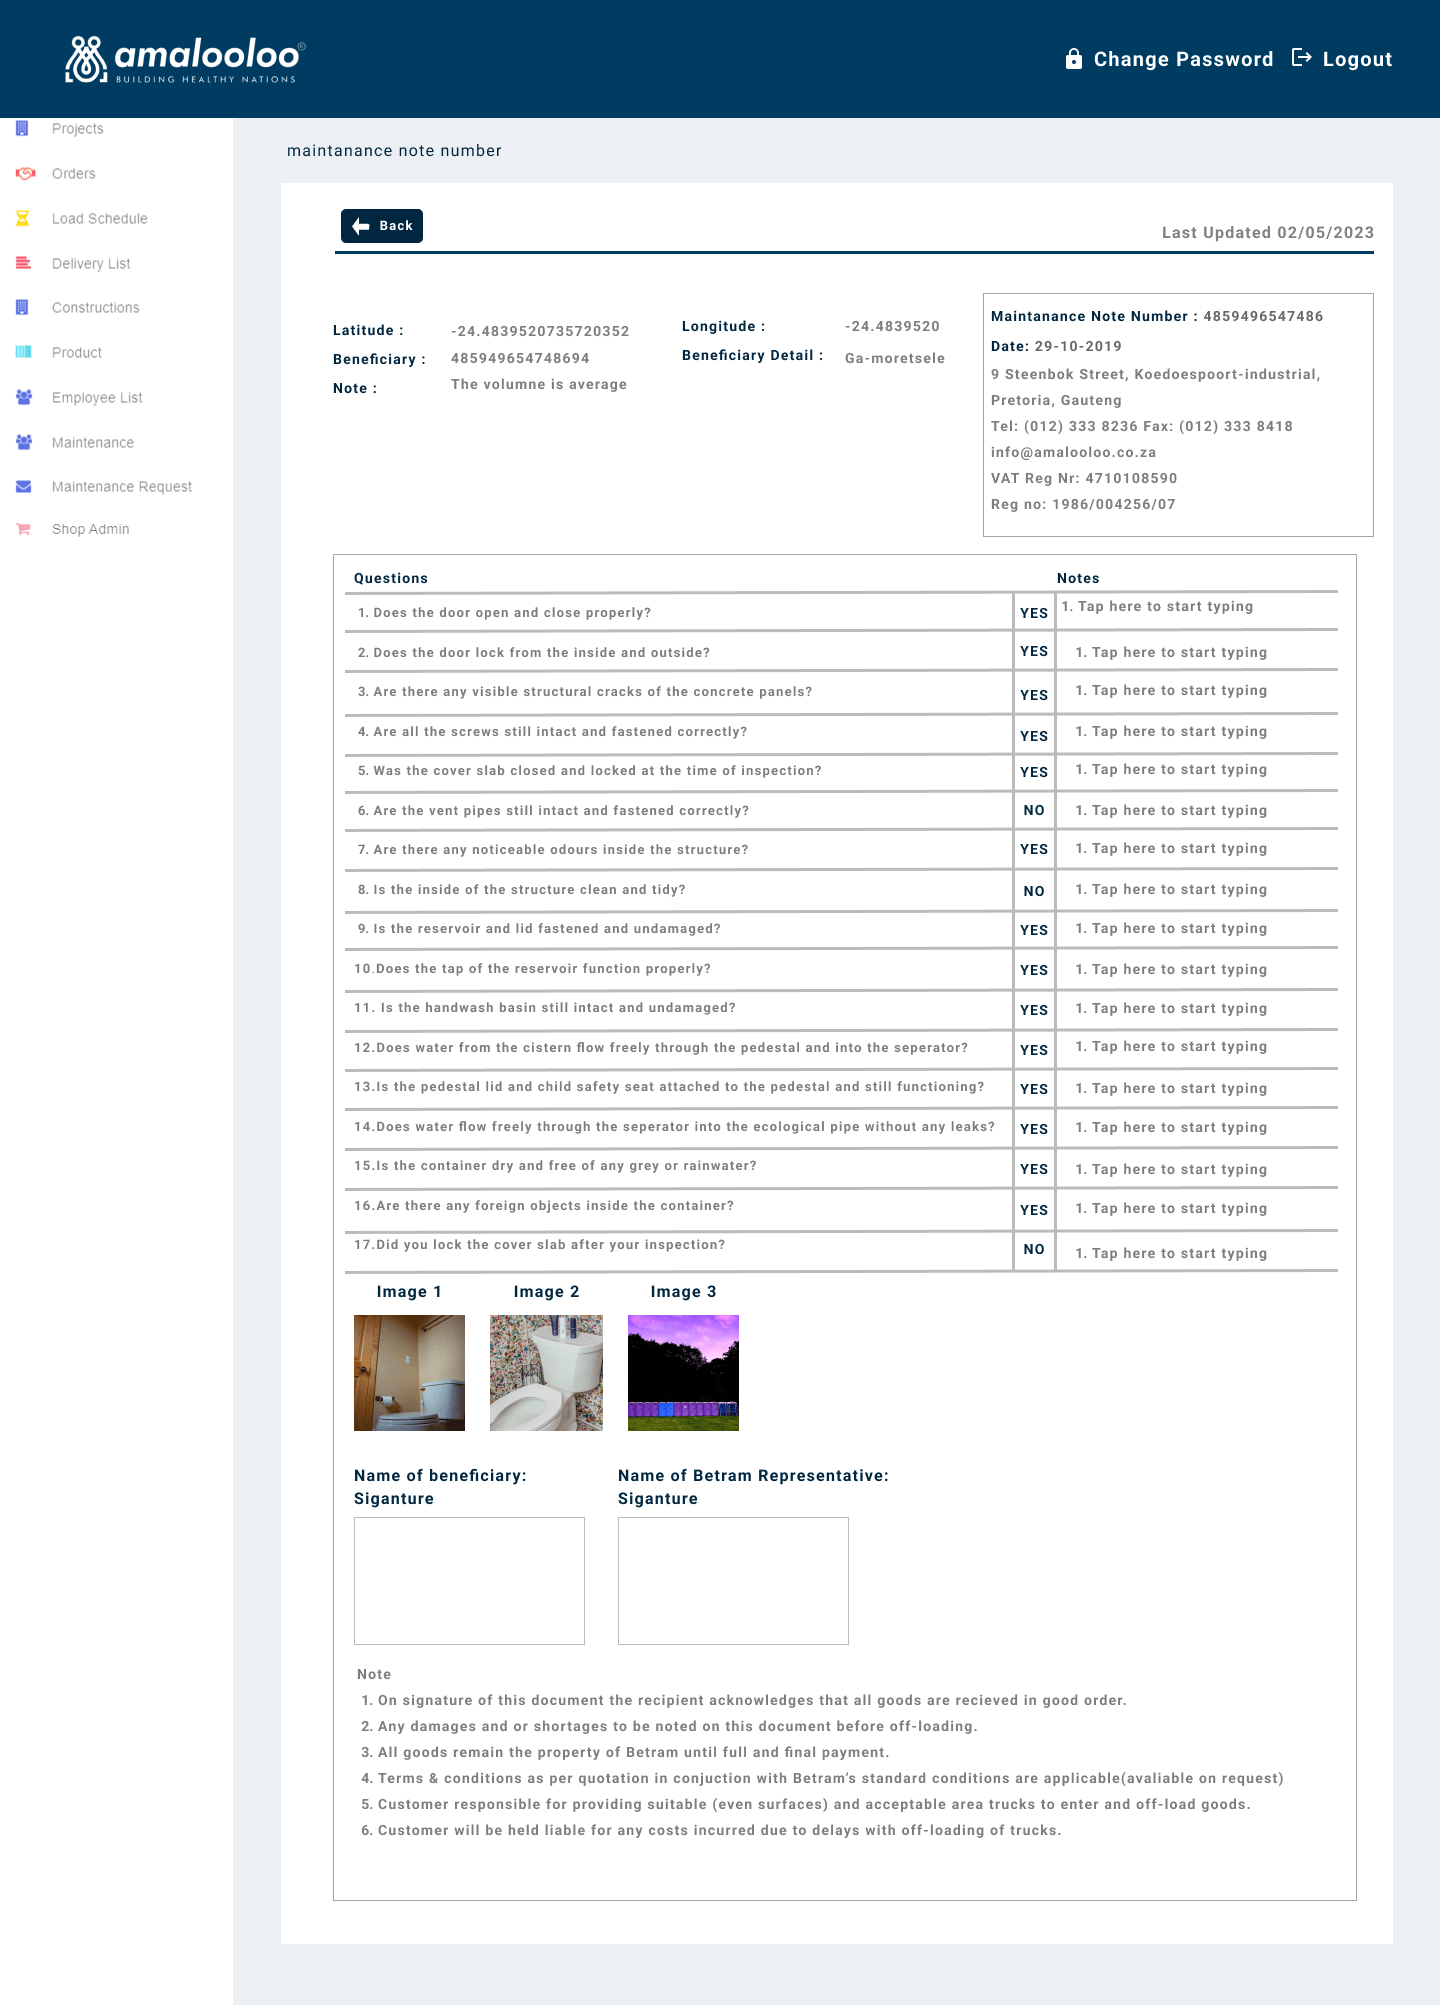Click the NO answer for question 8
Image resolution: width=1440 pixels, height=2005 pixels.
1034,891
